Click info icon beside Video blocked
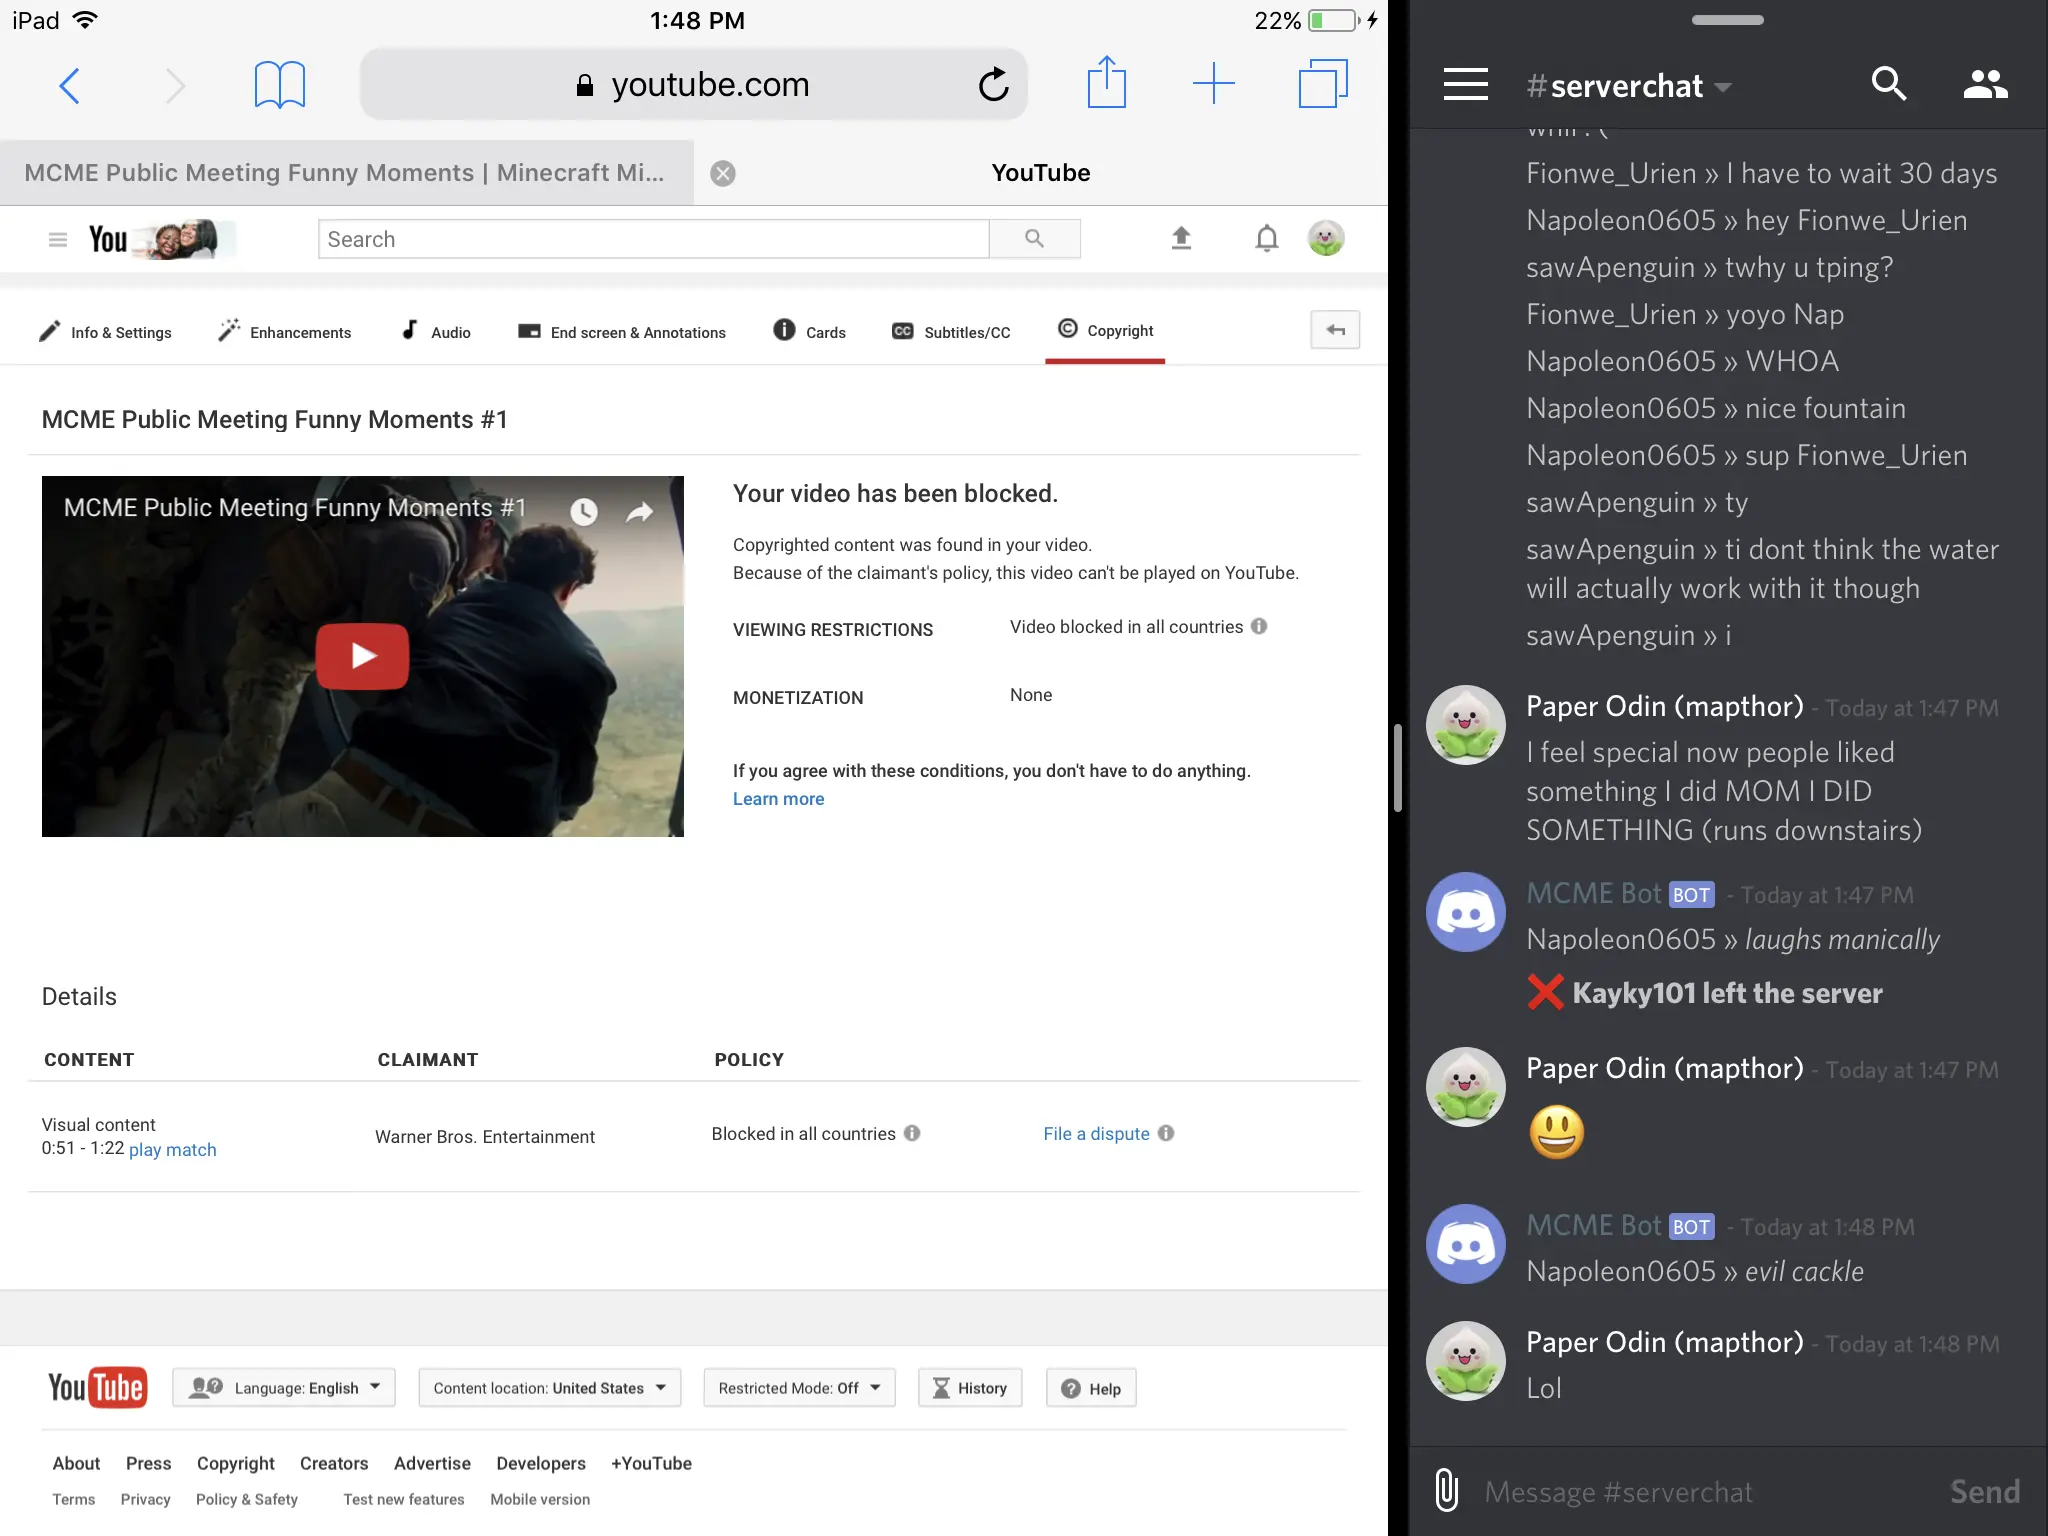The height and width of the screenshot is (1536, 2048). coord(1259,626)
